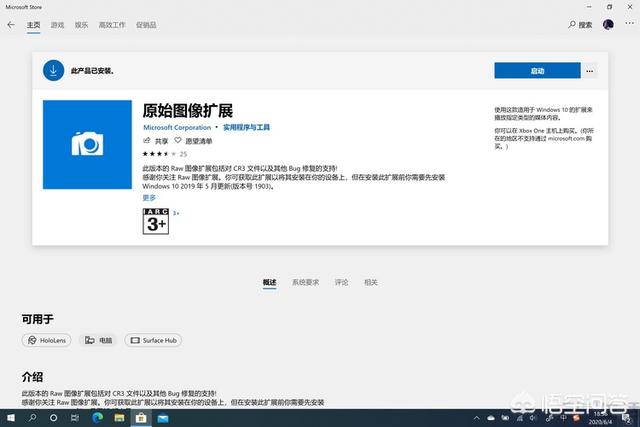Click Microsoft Store taskbar icon
Screen dimensions: 640x427
point(141,418)
